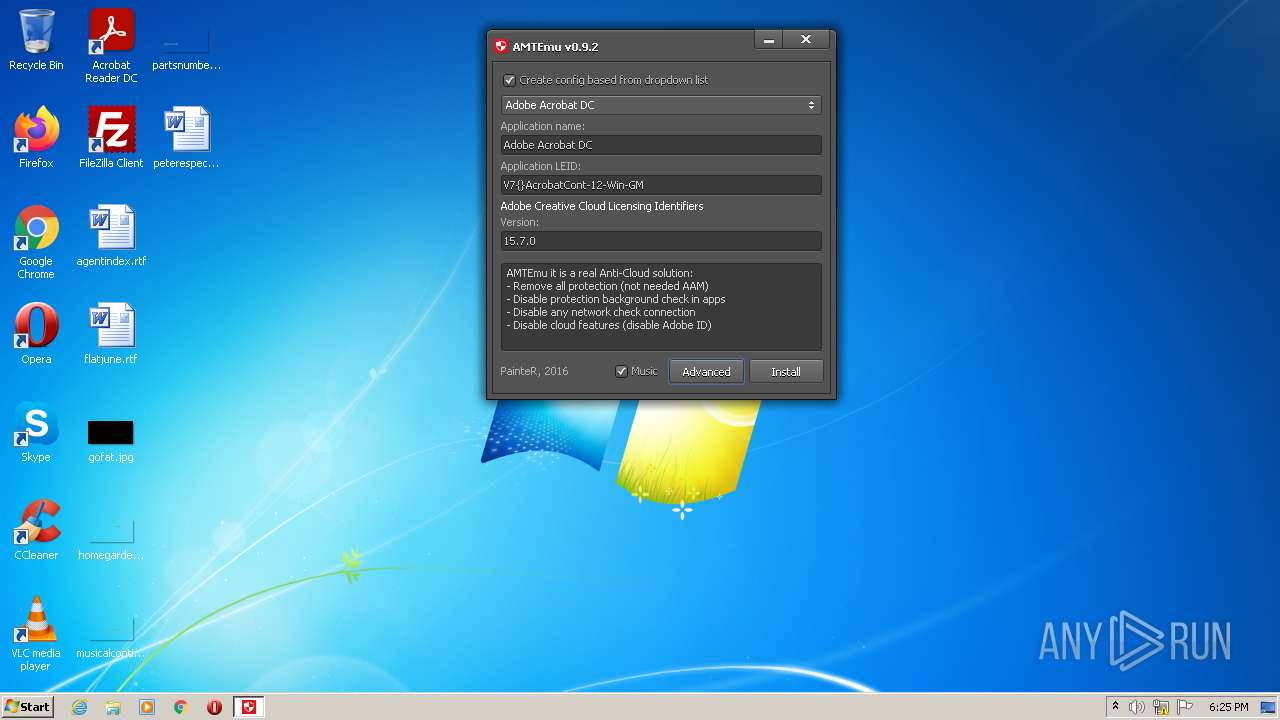Open Windows Explorer folder from taskbar
1280x720 pixels.
113,707
